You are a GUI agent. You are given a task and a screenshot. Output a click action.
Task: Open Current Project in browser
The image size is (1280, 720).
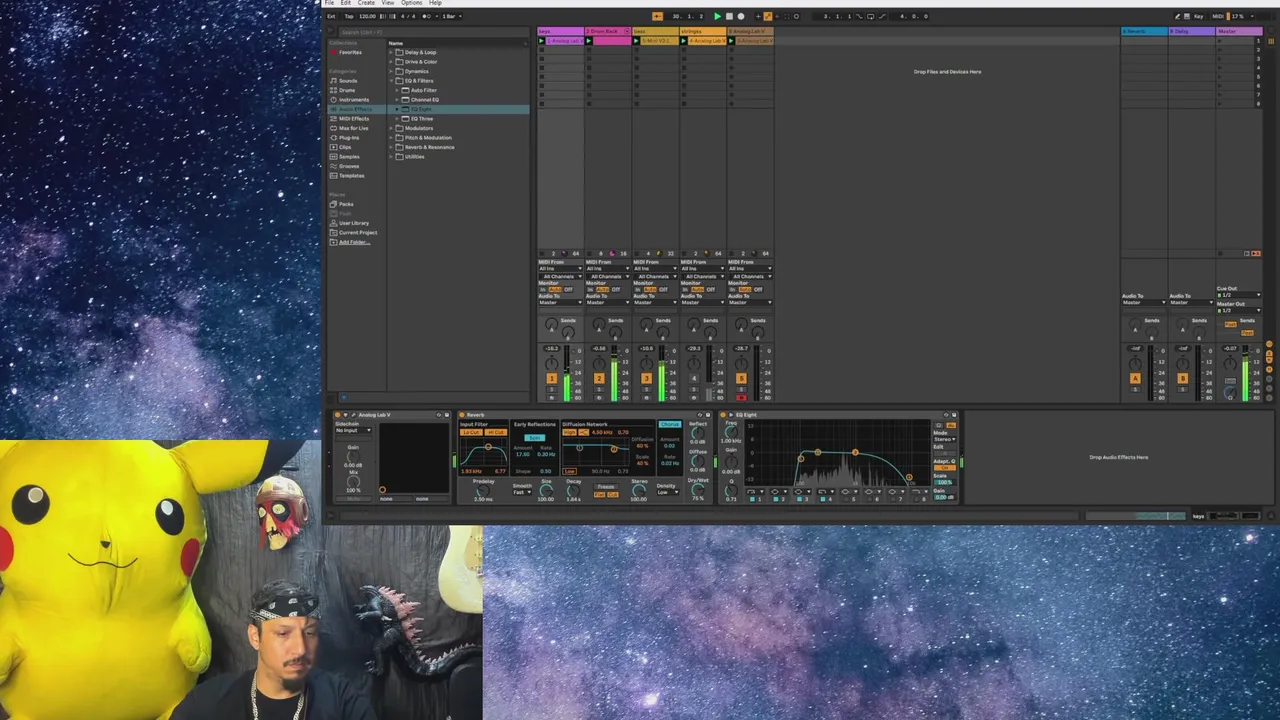tap(358, 233)
